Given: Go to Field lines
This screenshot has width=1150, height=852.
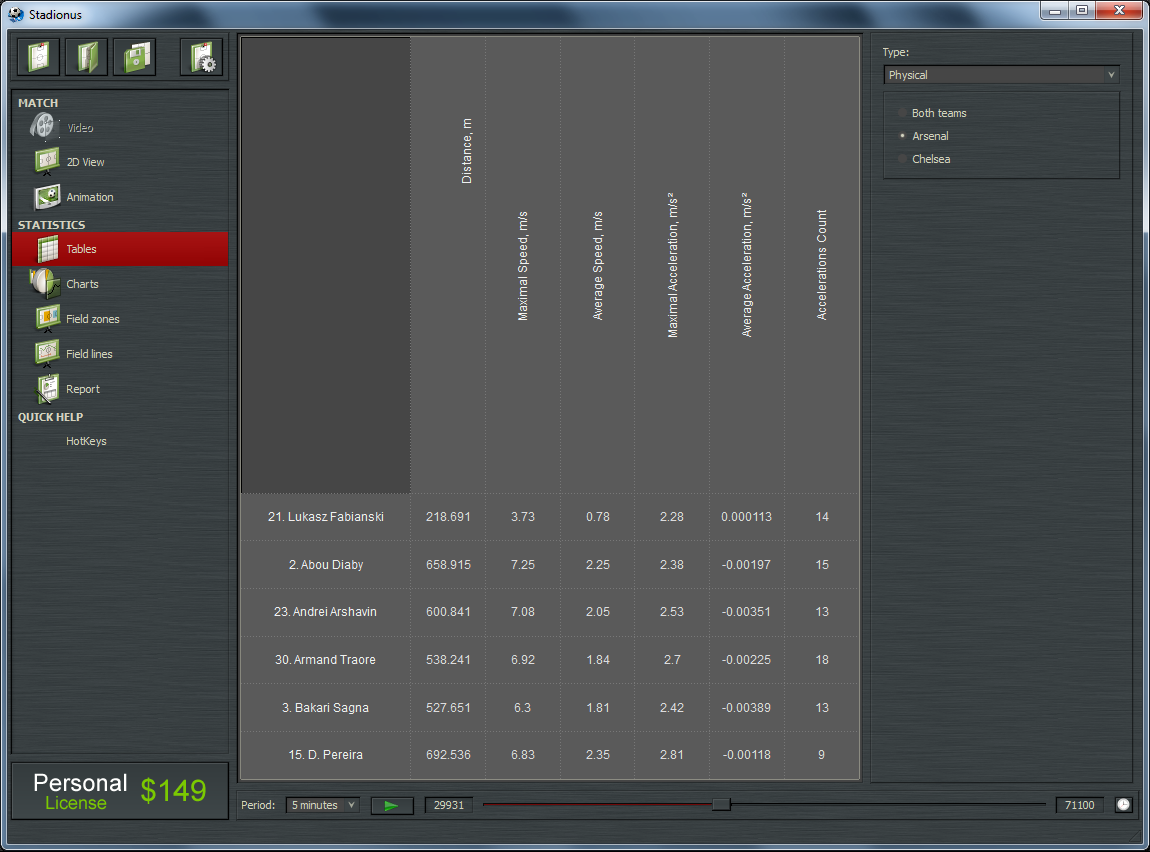Looking at the screenshot, I should click(89, 354).
